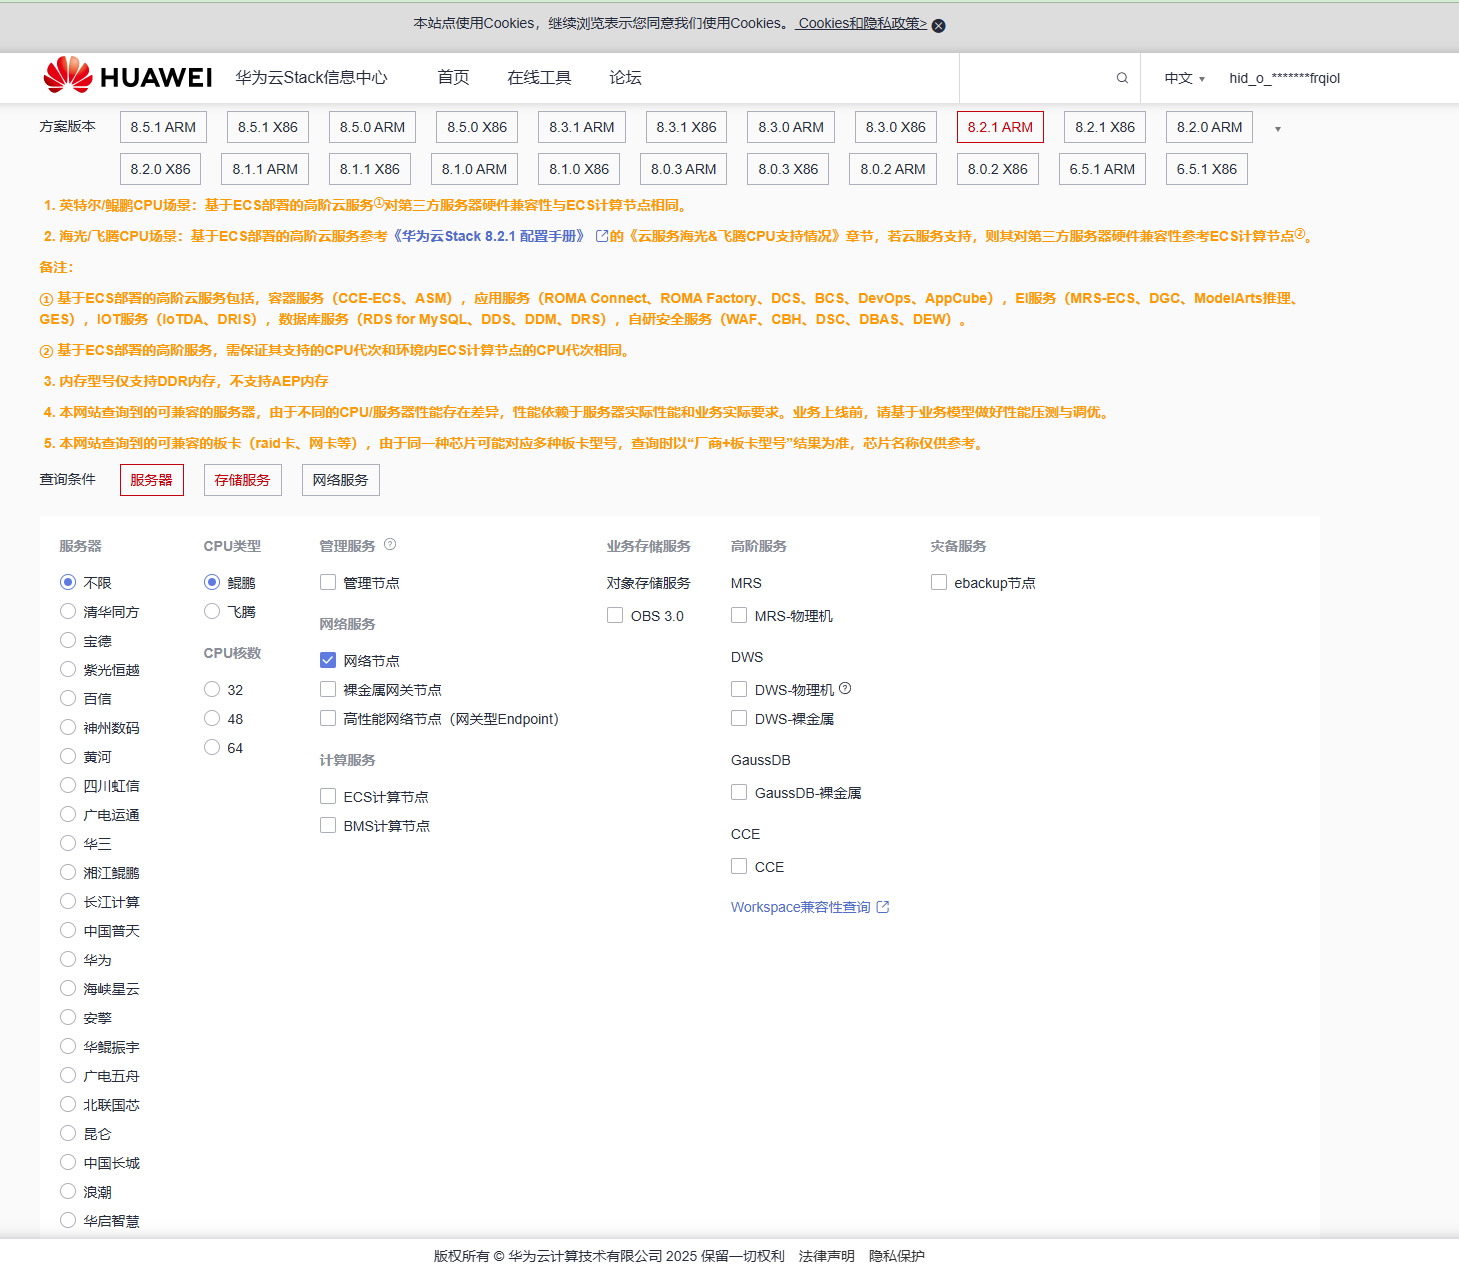Viewport: 1459px width, 1270px height.
Task: Select 湘江鲲鹏 server vendor
Action: click(x=68, y=872)
